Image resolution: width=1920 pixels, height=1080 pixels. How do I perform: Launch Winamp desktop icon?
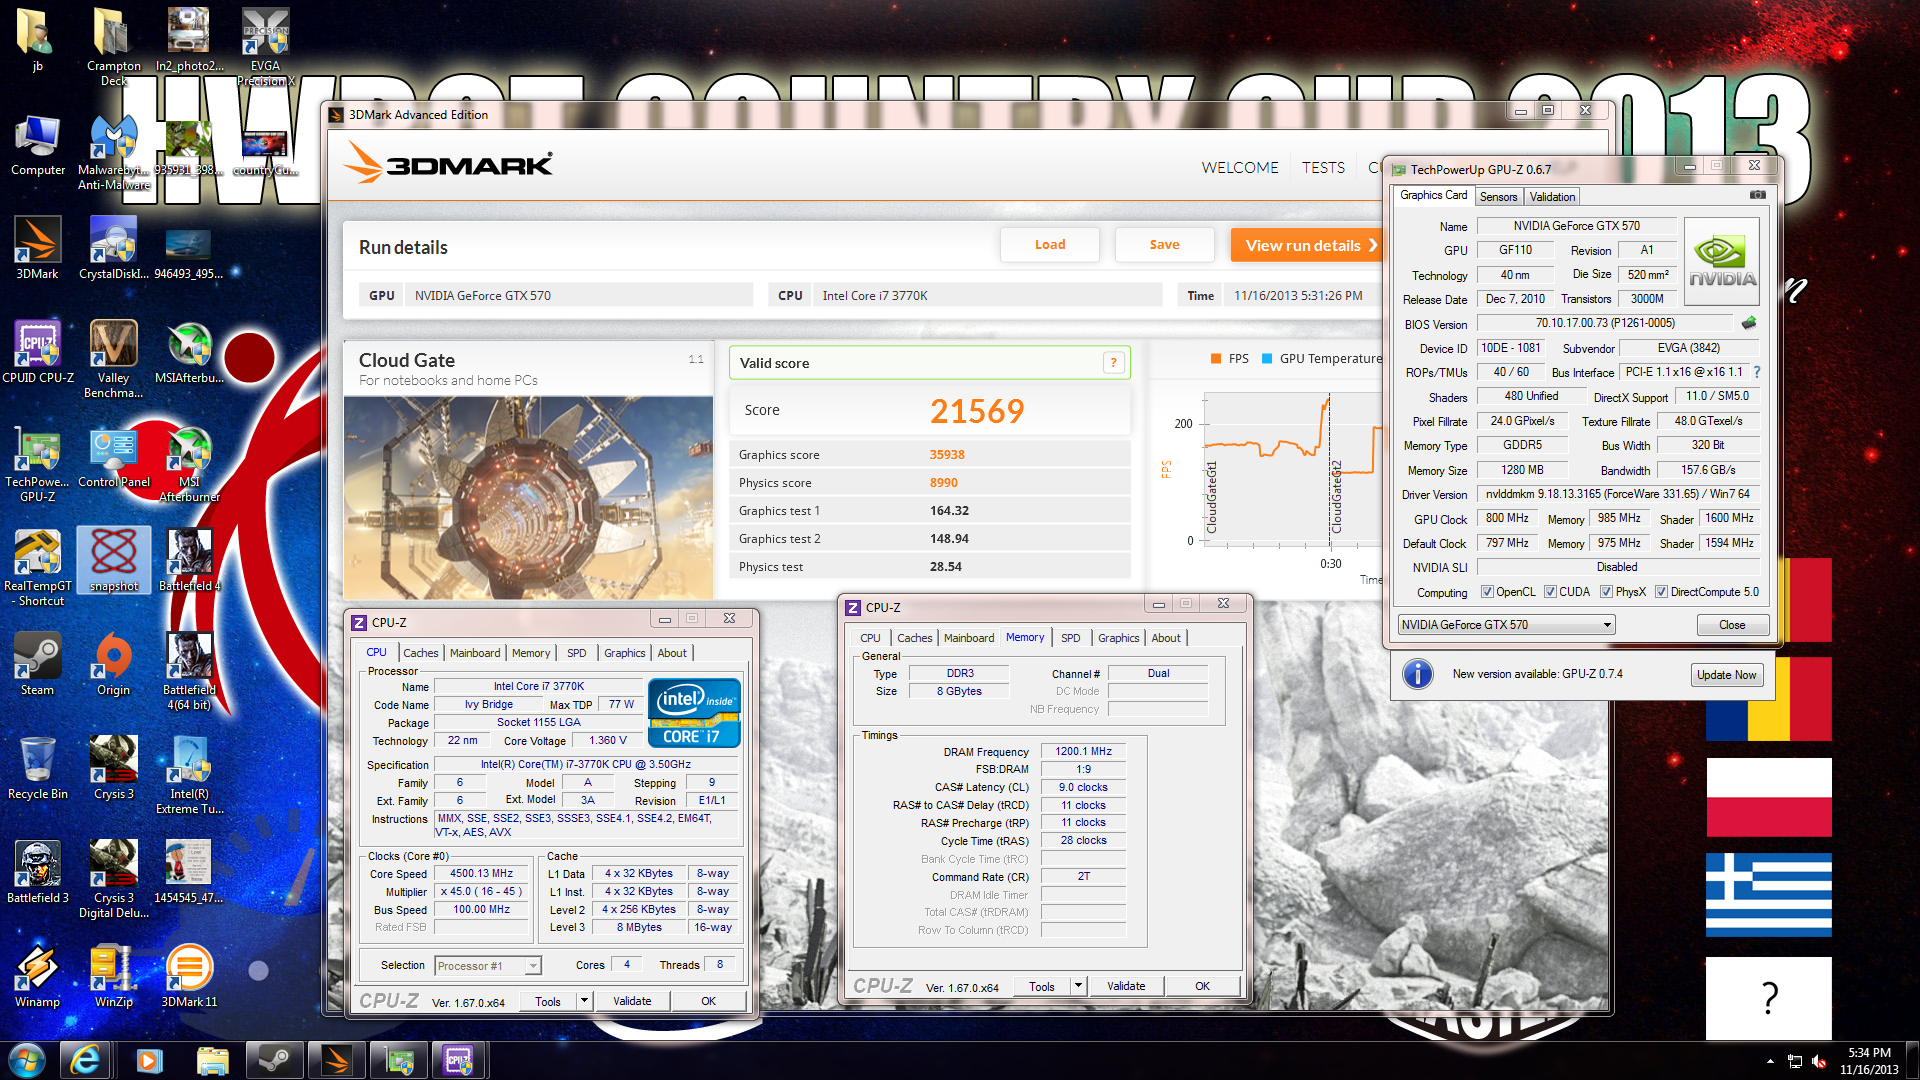(x=38, y=976)
